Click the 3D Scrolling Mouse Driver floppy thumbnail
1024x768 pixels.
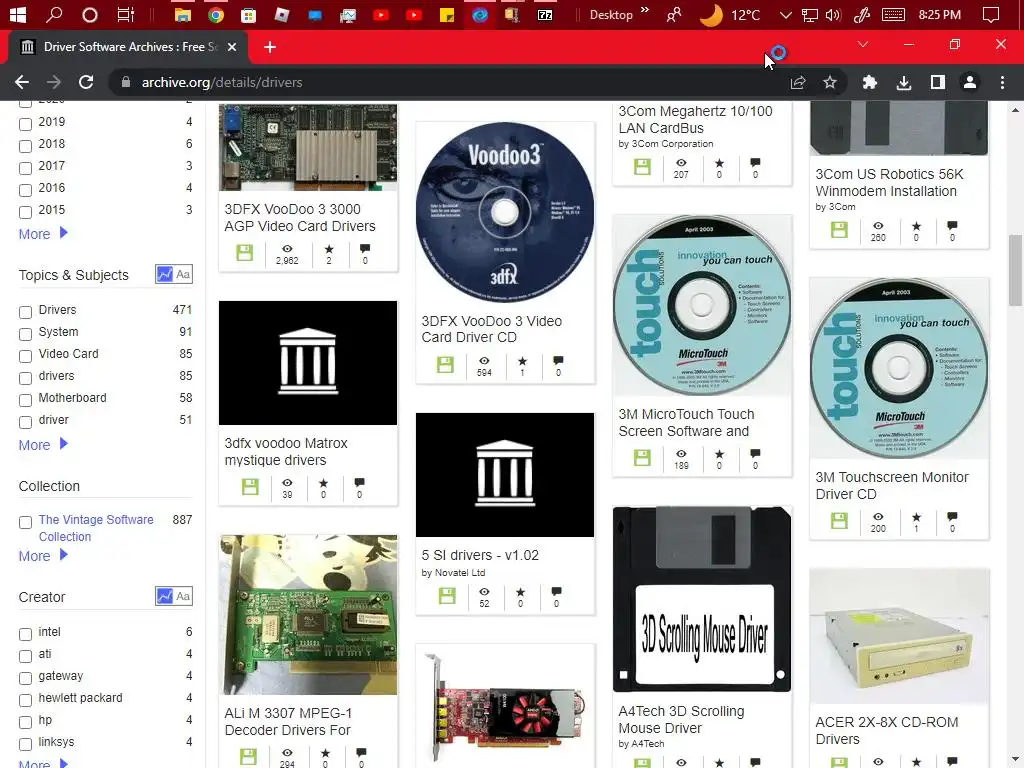701,599
